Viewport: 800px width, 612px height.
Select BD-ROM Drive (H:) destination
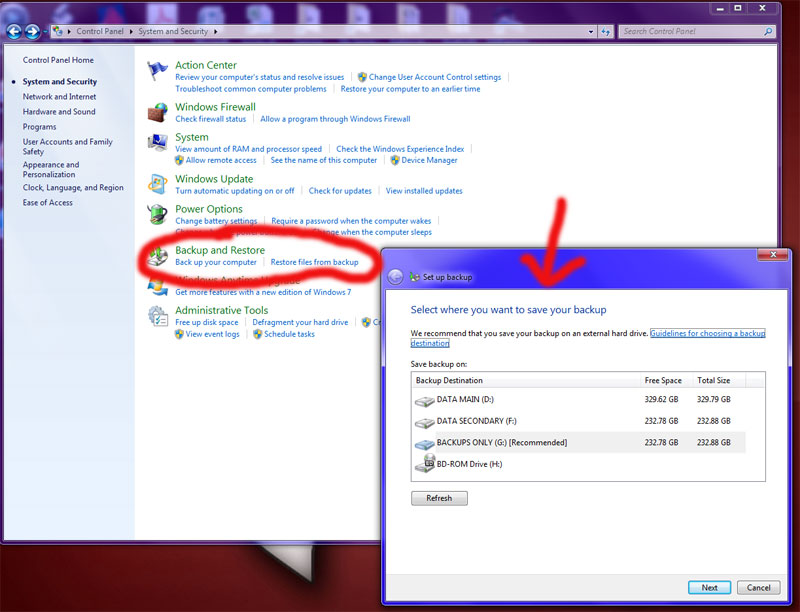(579, 464)
